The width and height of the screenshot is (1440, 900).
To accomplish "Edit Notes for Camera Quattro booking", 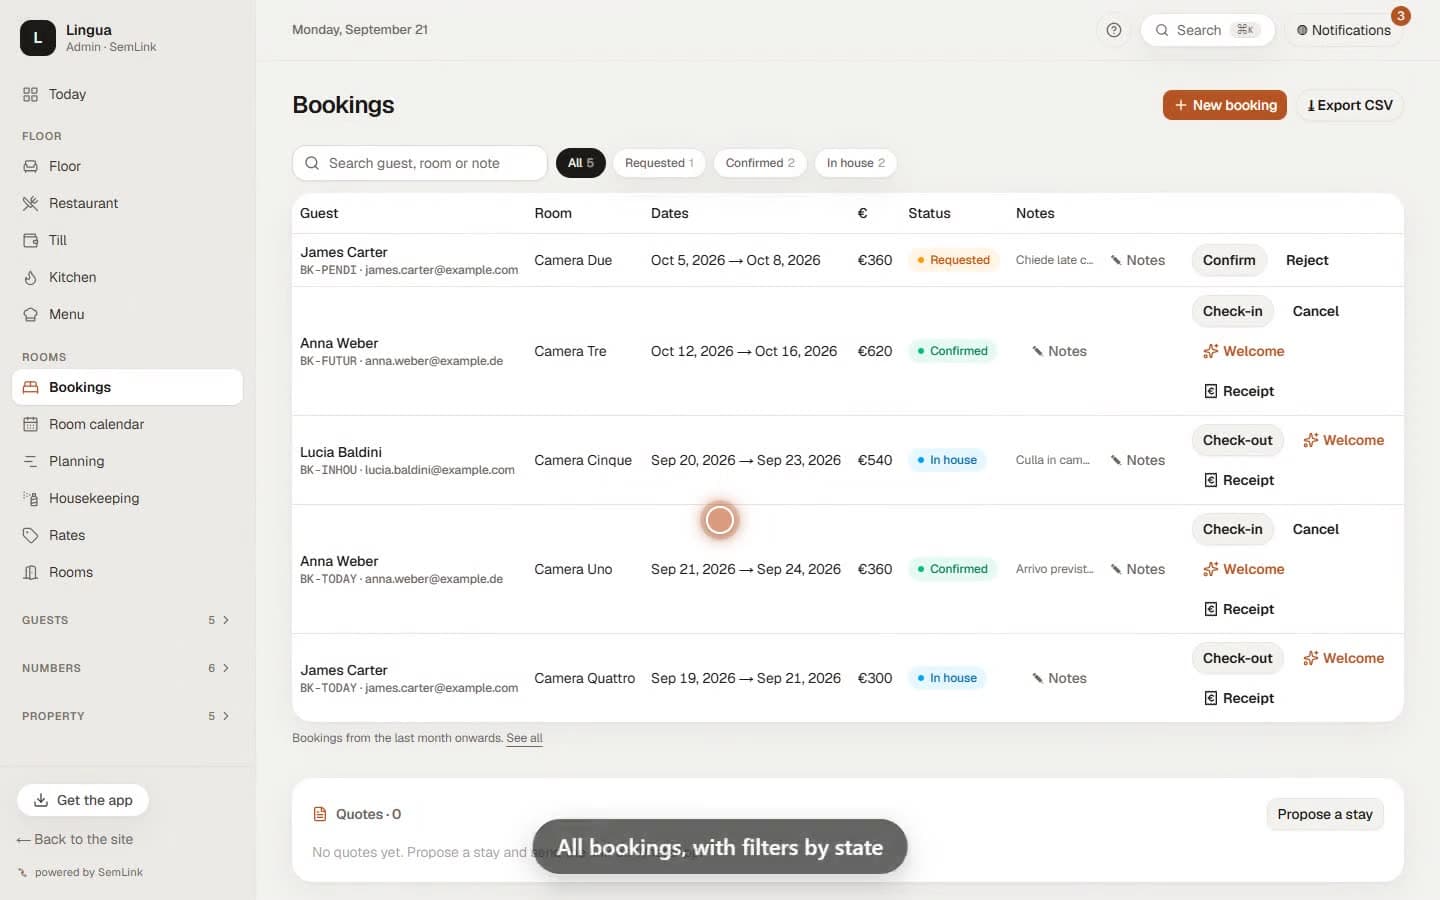I will coord(1059,678).
